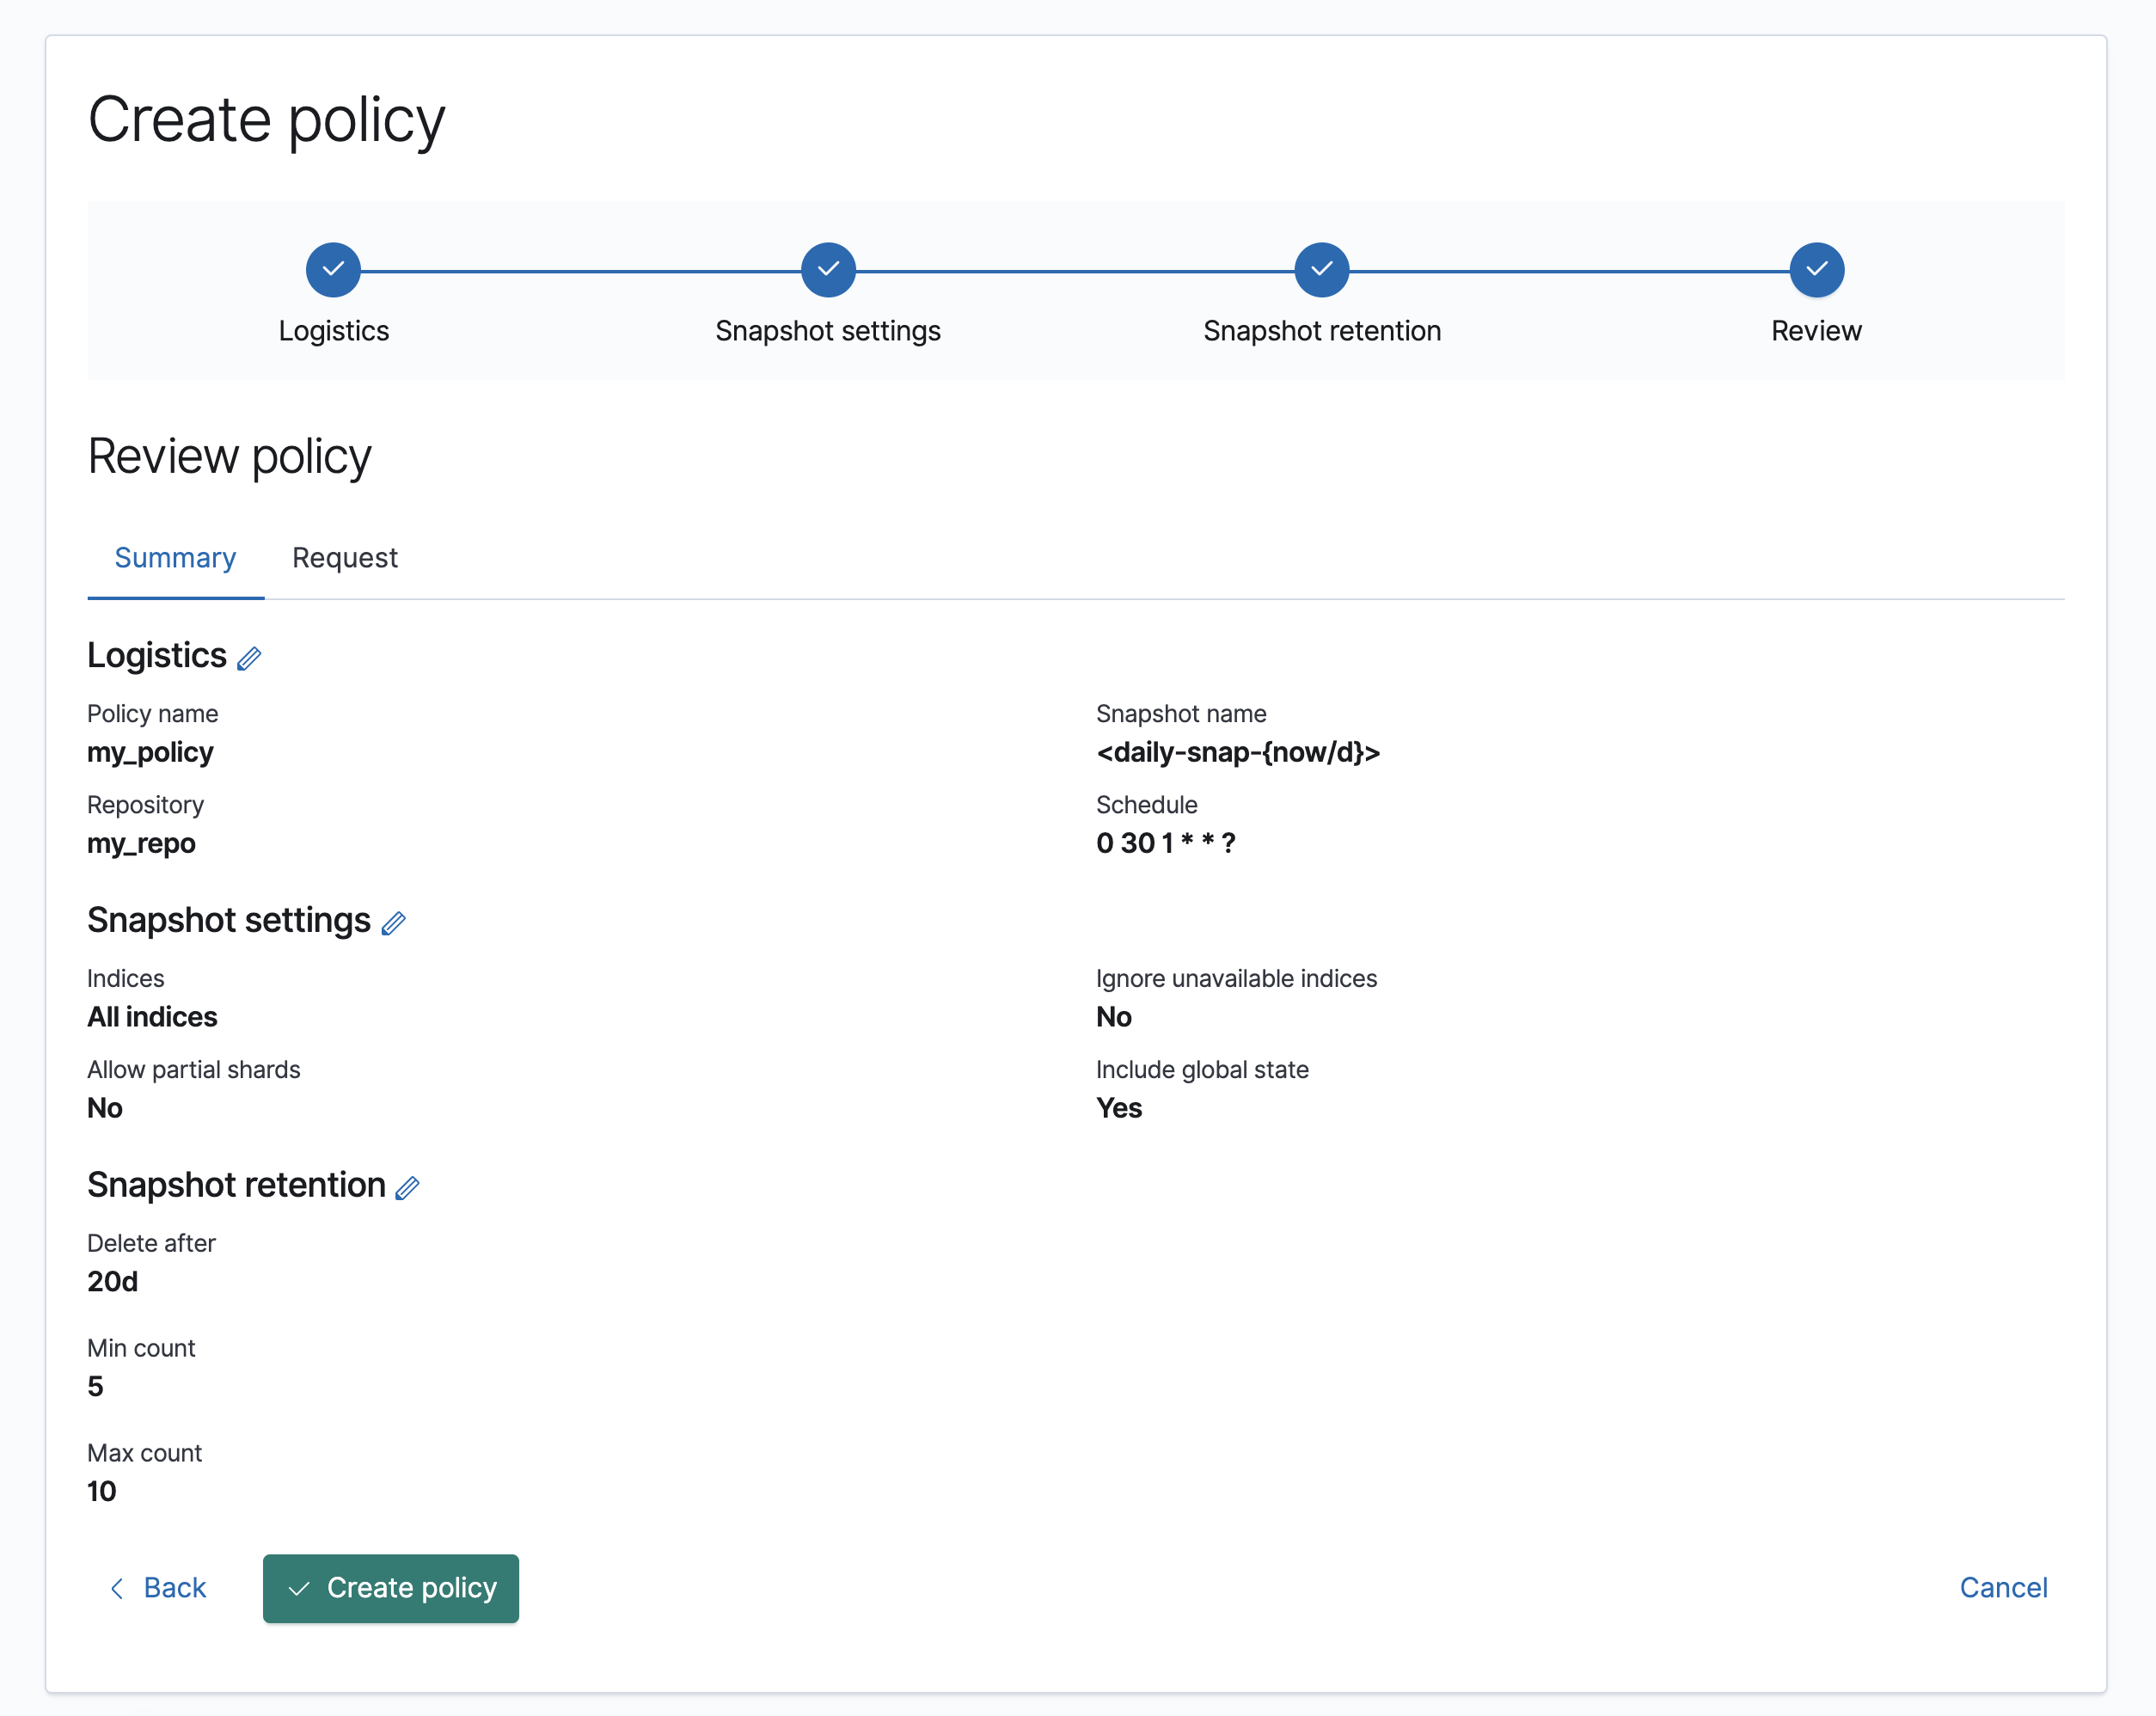The width and height of the screenshot is (2156, 1716).
Task: Click the Snapshot settings step label
Action: click(x=828, y=331)
